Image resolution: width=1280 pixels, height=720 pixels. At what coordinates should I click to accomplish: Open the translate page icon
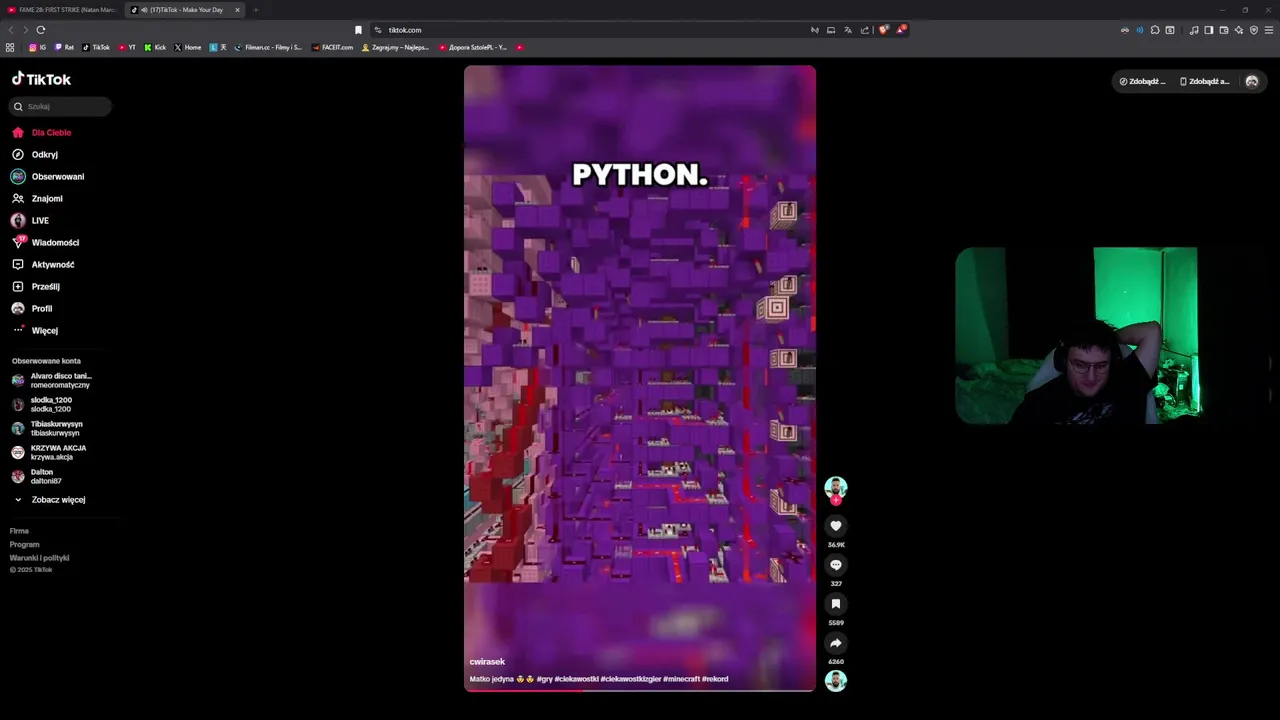point(848,30)
